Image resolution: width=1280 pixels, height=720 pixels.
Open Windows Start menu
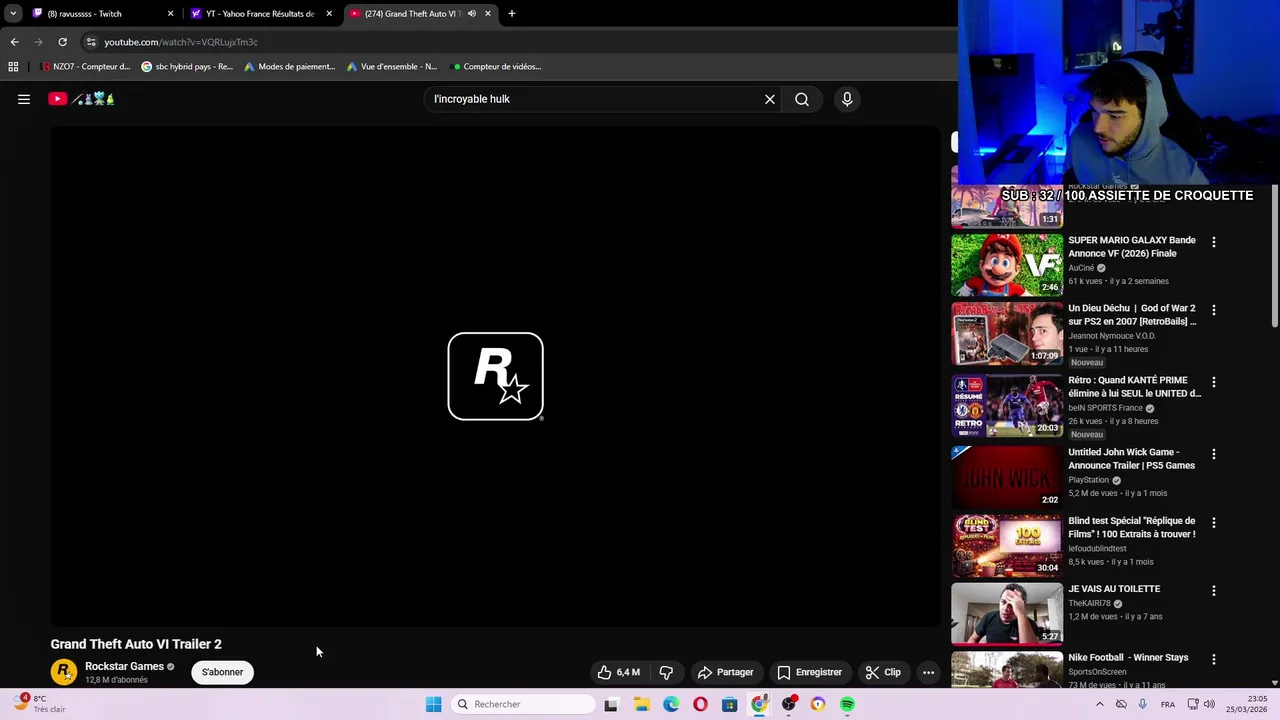point(433,704)
